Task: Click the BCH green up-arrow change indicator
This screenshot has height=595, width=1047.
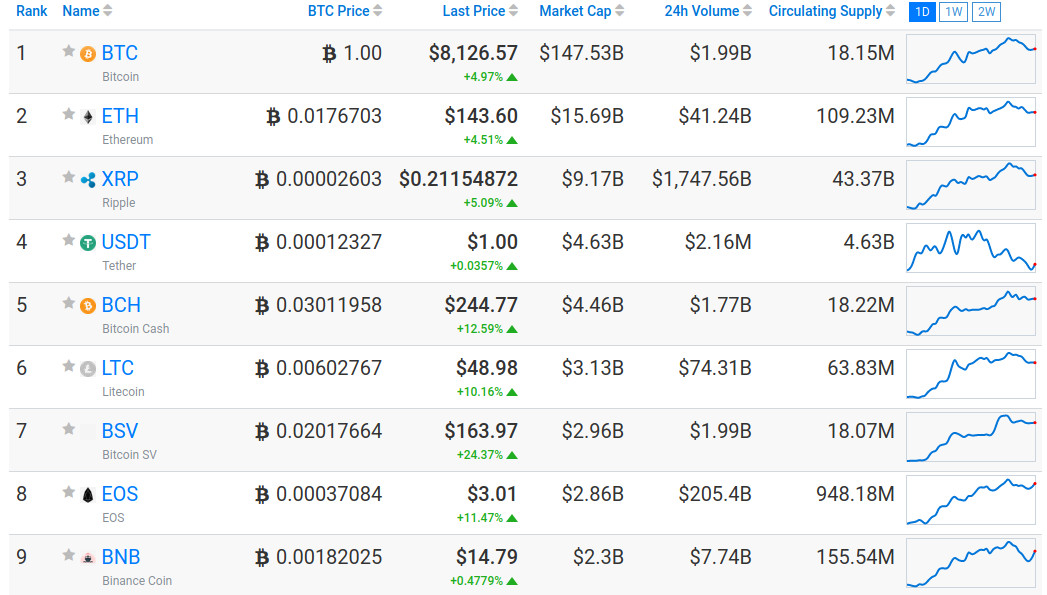Action: [512, 329]
